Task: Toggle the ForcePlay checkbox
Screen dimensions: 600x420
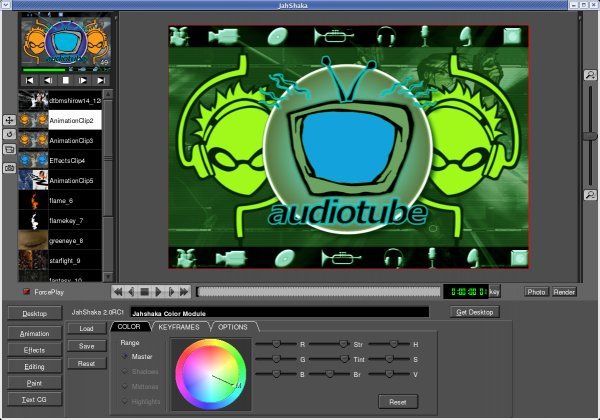Action: pyautogui.click(x=26, y=292)
